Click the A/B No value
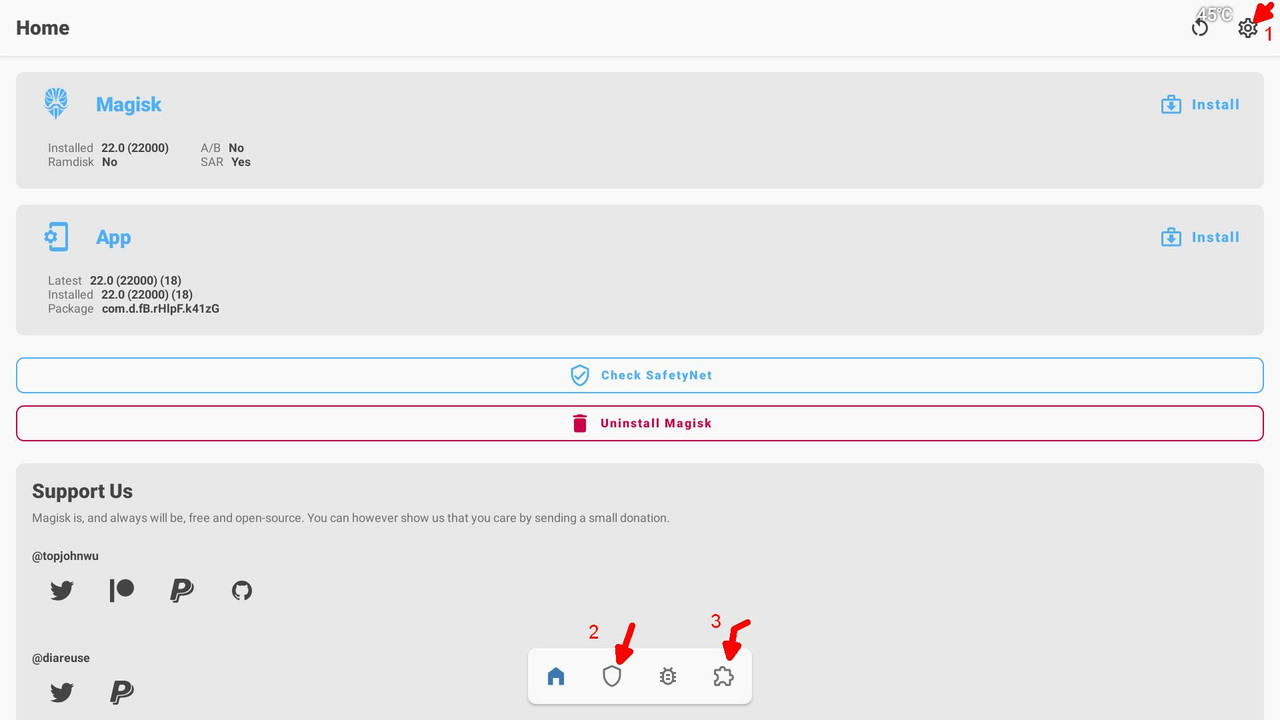This screenshot has width=1280, height=720. (236, 148)
